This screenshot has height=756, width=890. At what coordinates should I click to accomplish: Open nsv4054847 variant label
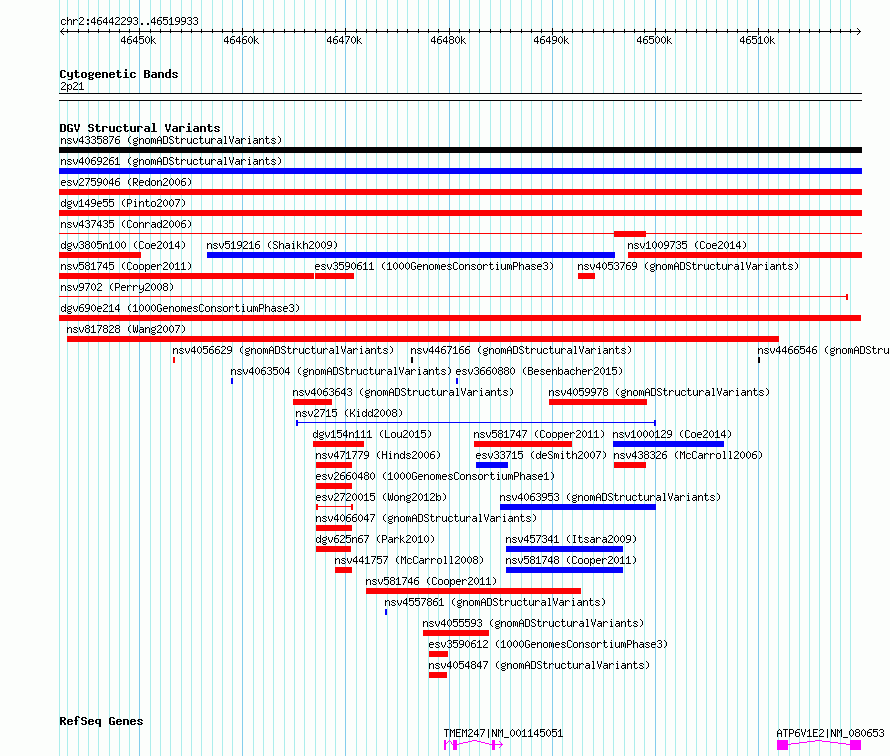pyautogui.click(x=539, y=665)
